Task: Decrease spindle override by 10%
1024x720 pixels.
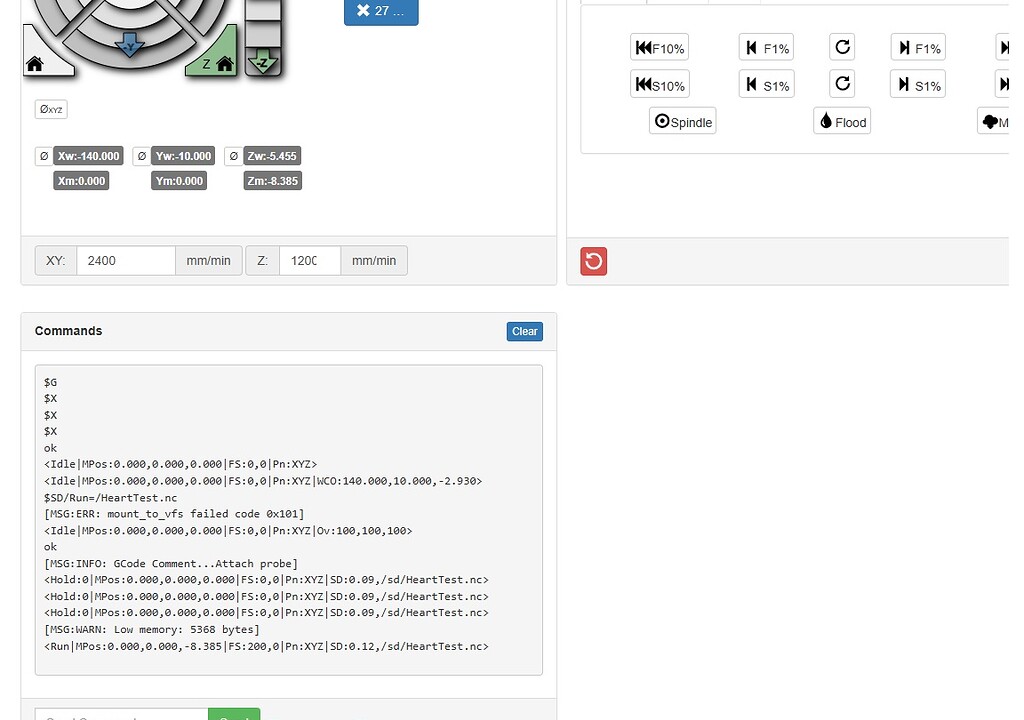Action: coord(659,85)
